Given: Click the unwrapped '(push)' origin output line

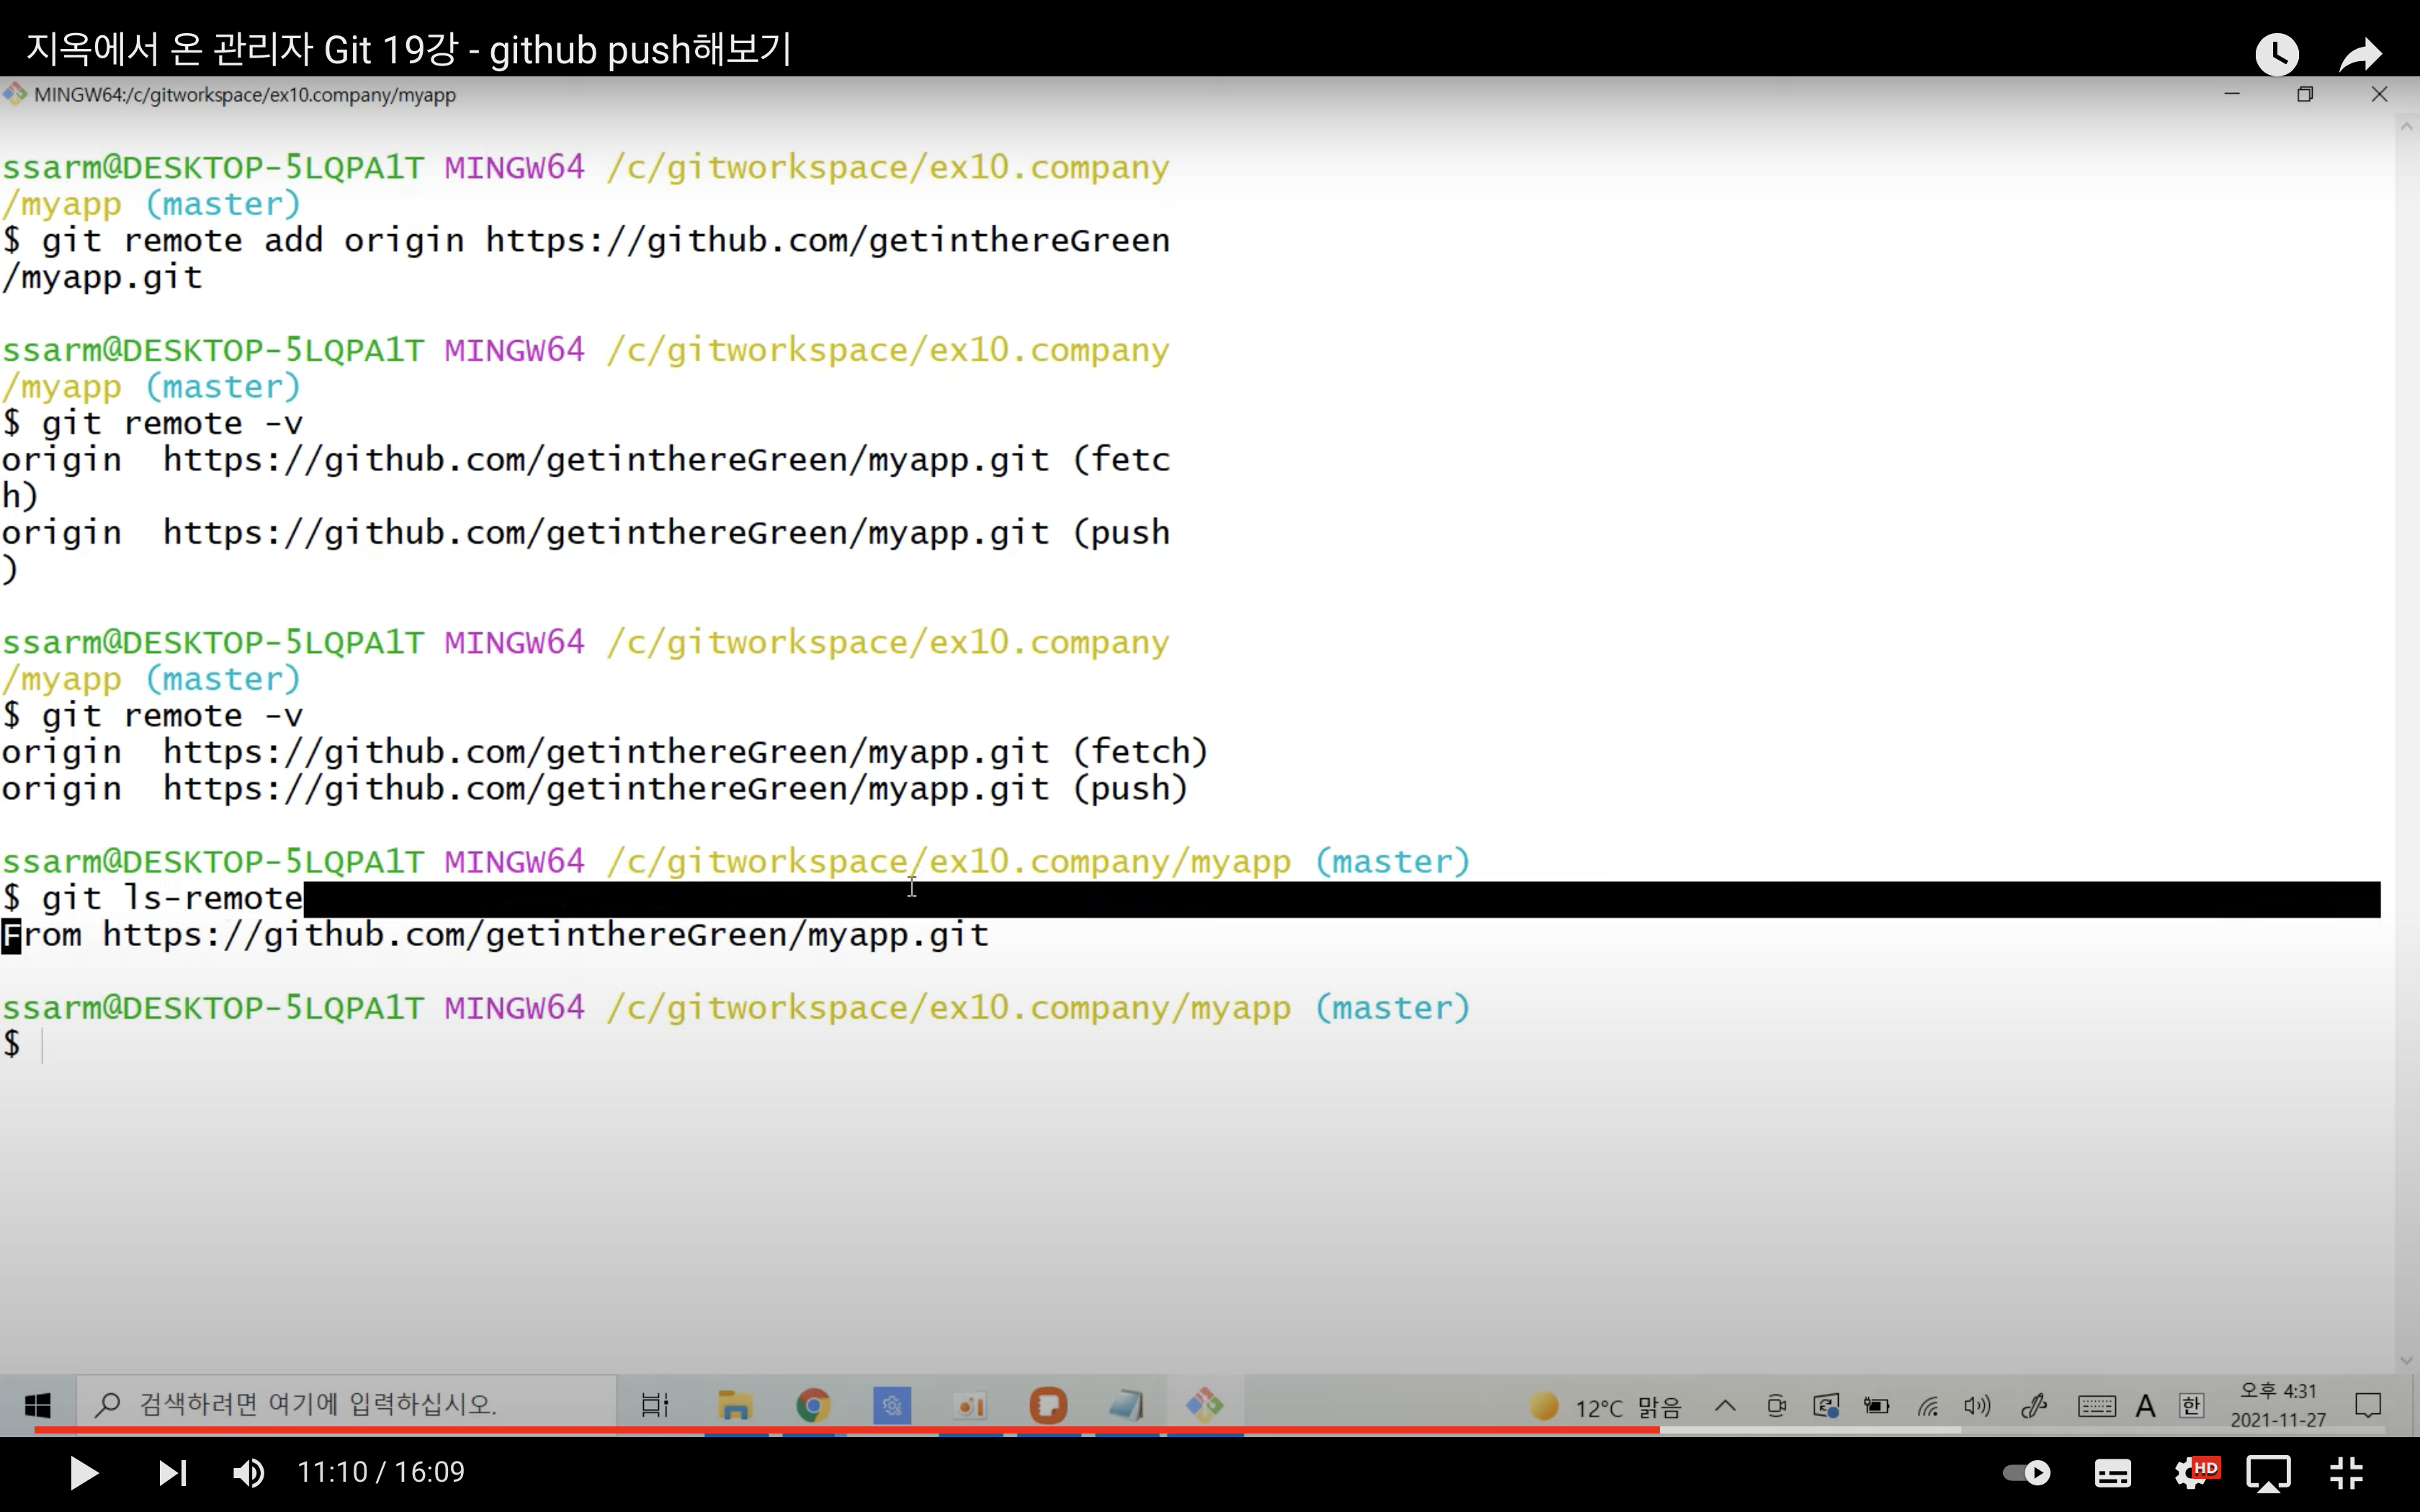Looking at the screenshot, I should click(594, 789).
